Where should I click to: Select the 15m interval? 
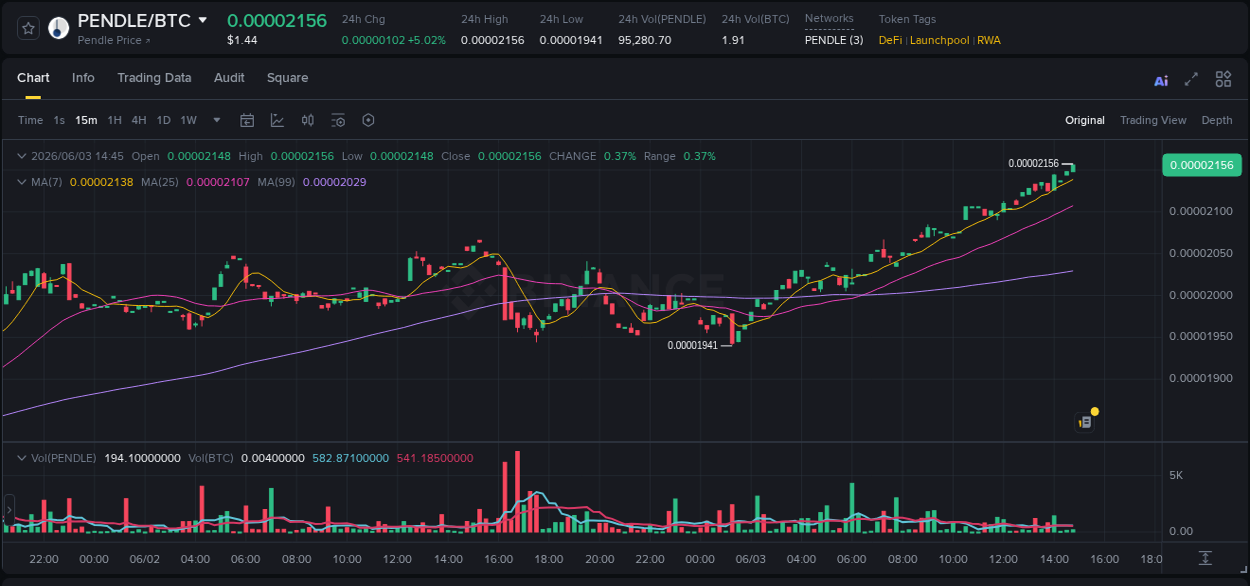(86, 120)
